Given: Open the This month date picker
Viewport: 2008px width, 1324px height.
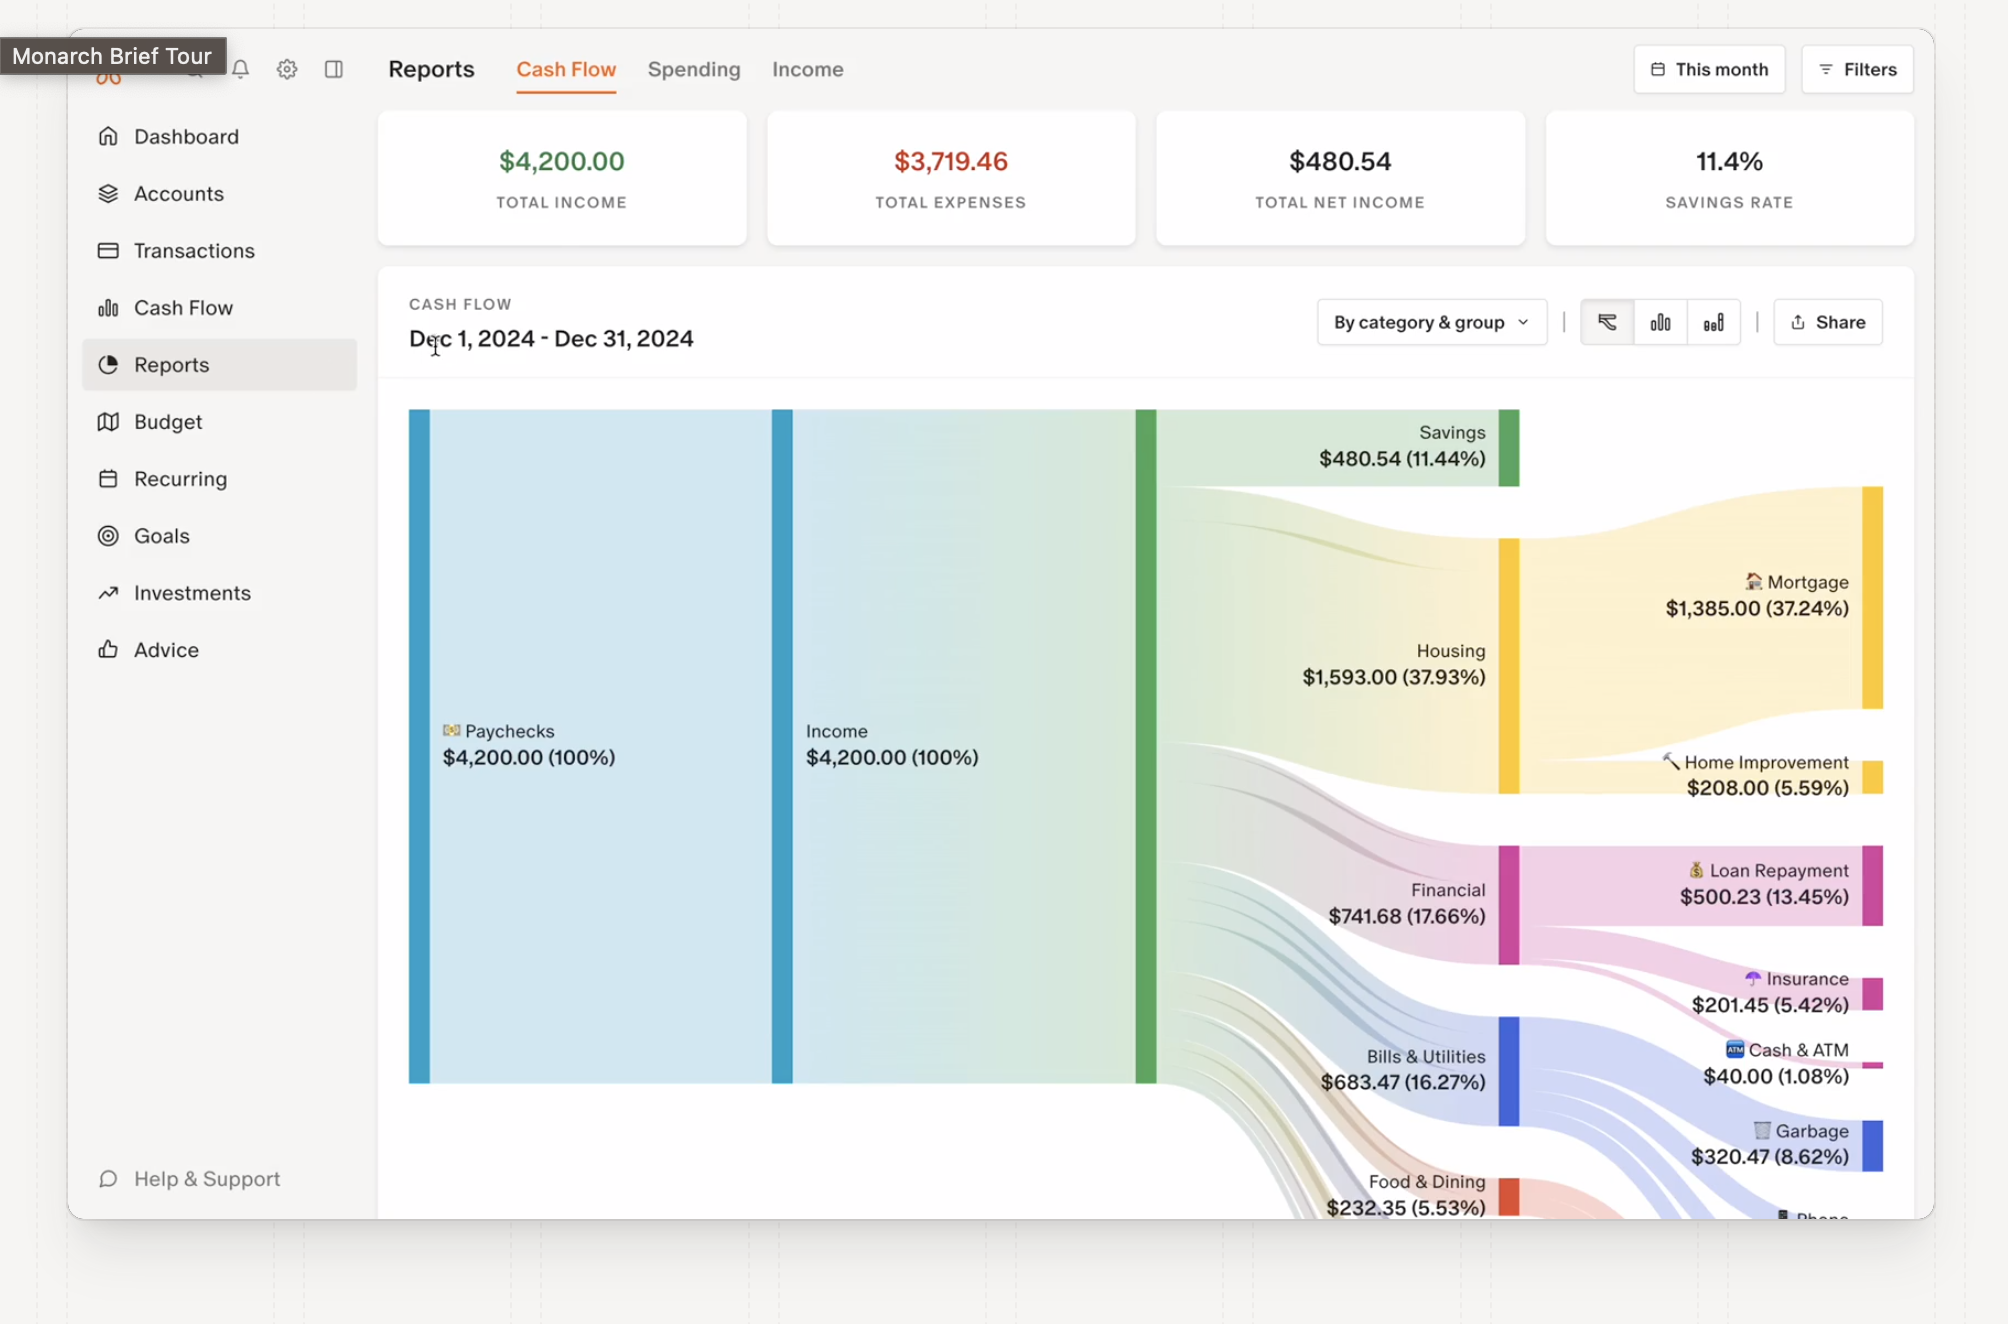Looking at the screenshot, I should (x=1709, y=69).
